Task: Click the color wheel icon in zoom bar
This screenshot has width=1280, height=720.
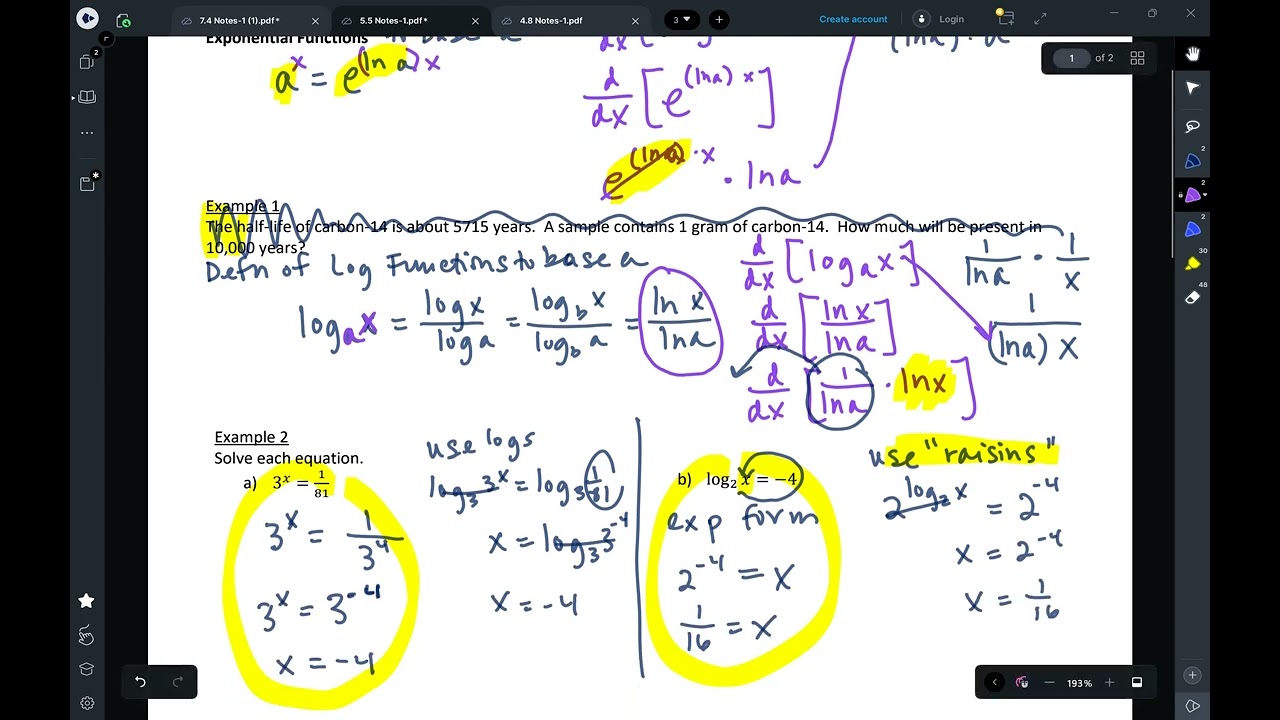Action: [x=1022, y=682]
